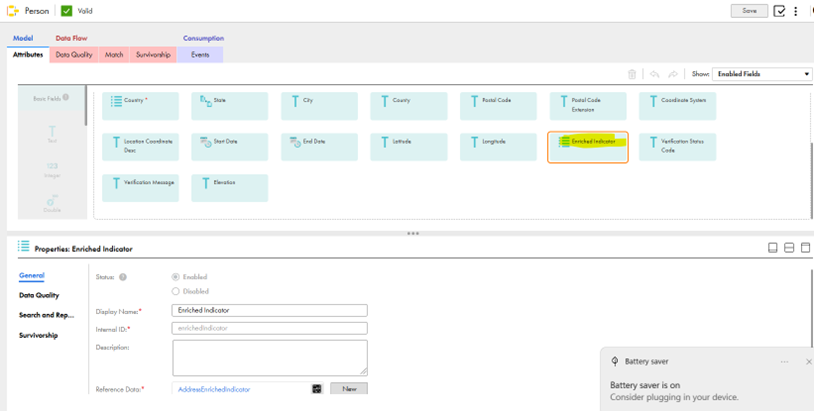Open the General properties section

(x=32, y=276)
